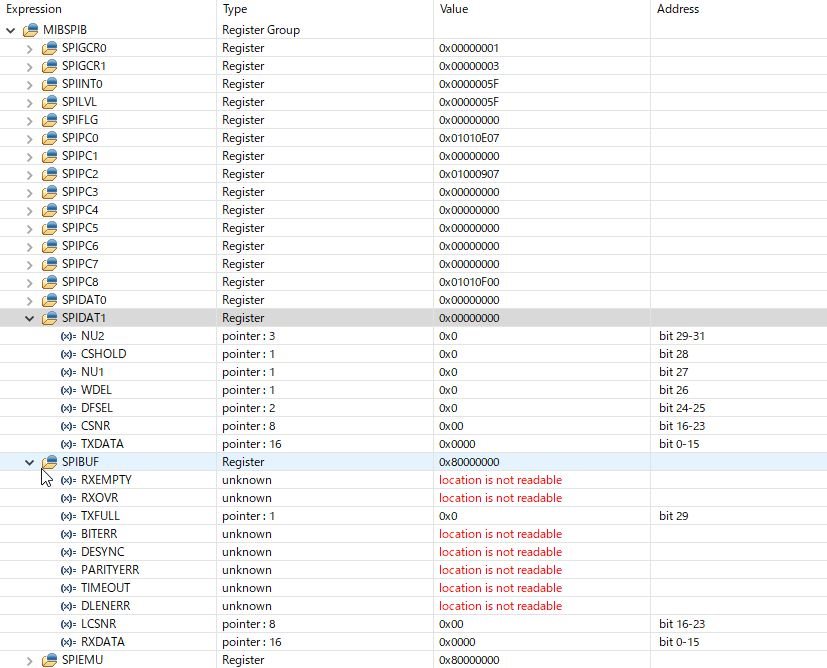Expand the SPIGCR1 register
The height and width of the screenshot is (668, 827).
pyautogui.click(x=30, y=66)
